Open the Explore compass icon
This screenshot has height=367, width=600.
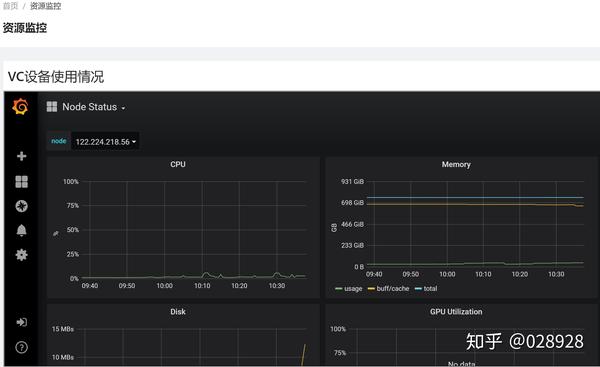(x=21, y=206)
